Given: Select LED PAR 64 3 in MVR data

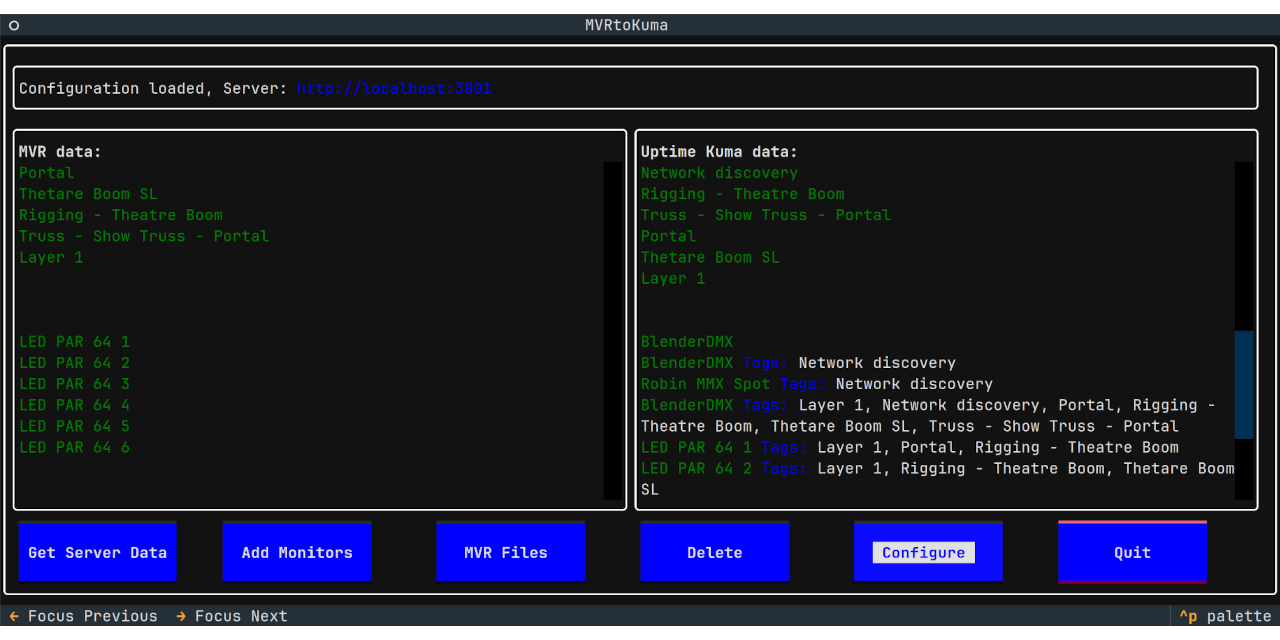Looking at the screenshot, I should click(x=74, y=384).
